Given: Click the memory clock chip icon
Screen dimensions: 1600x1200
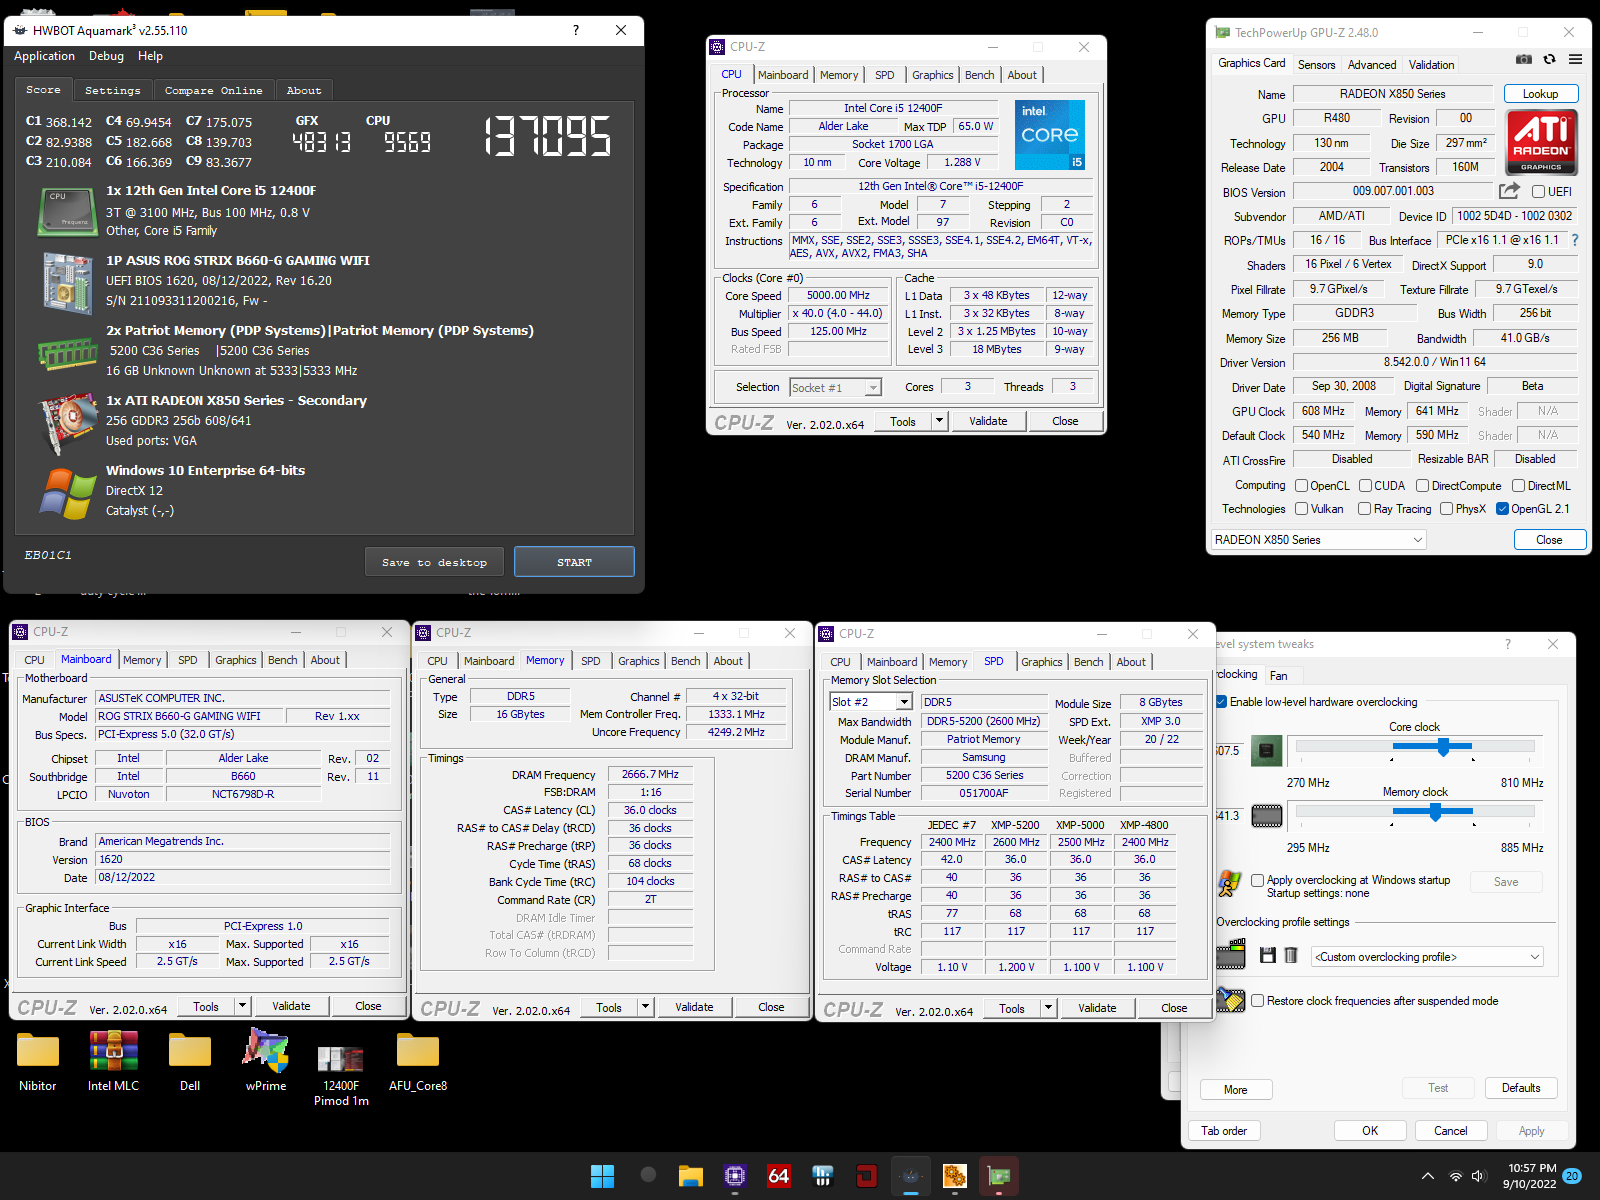Looking at the screenshot, I should click(1267, 816).
